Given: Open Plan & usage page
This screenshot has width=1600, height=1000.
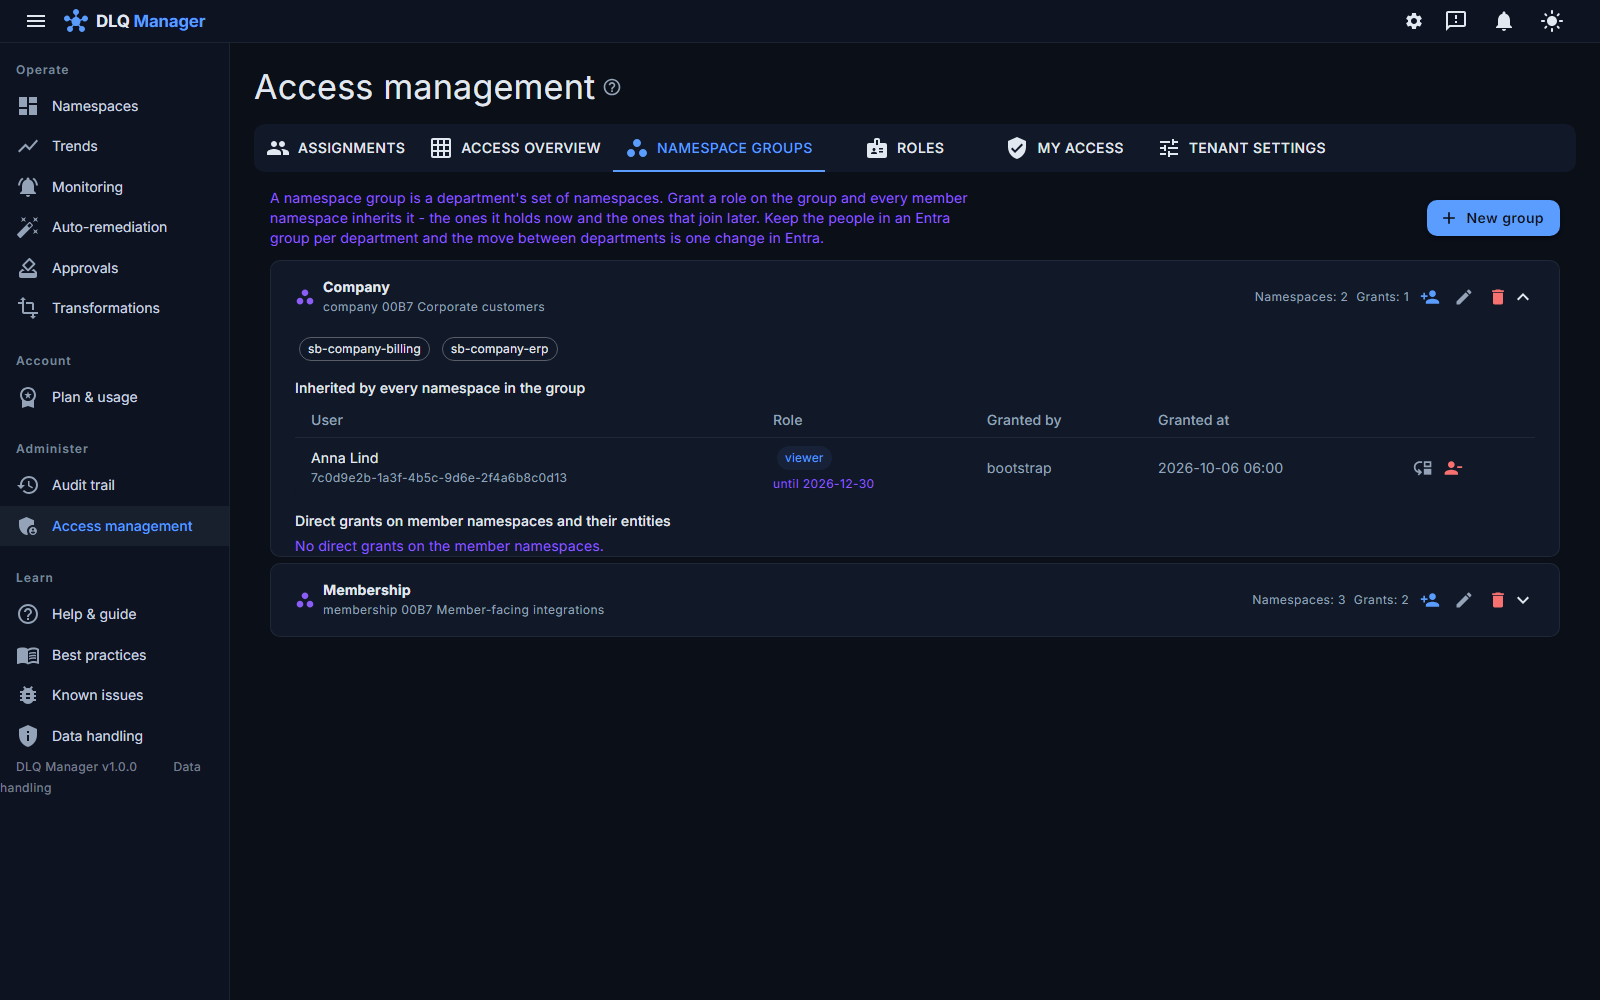Looking at the screenshot, I should (115, 397).
